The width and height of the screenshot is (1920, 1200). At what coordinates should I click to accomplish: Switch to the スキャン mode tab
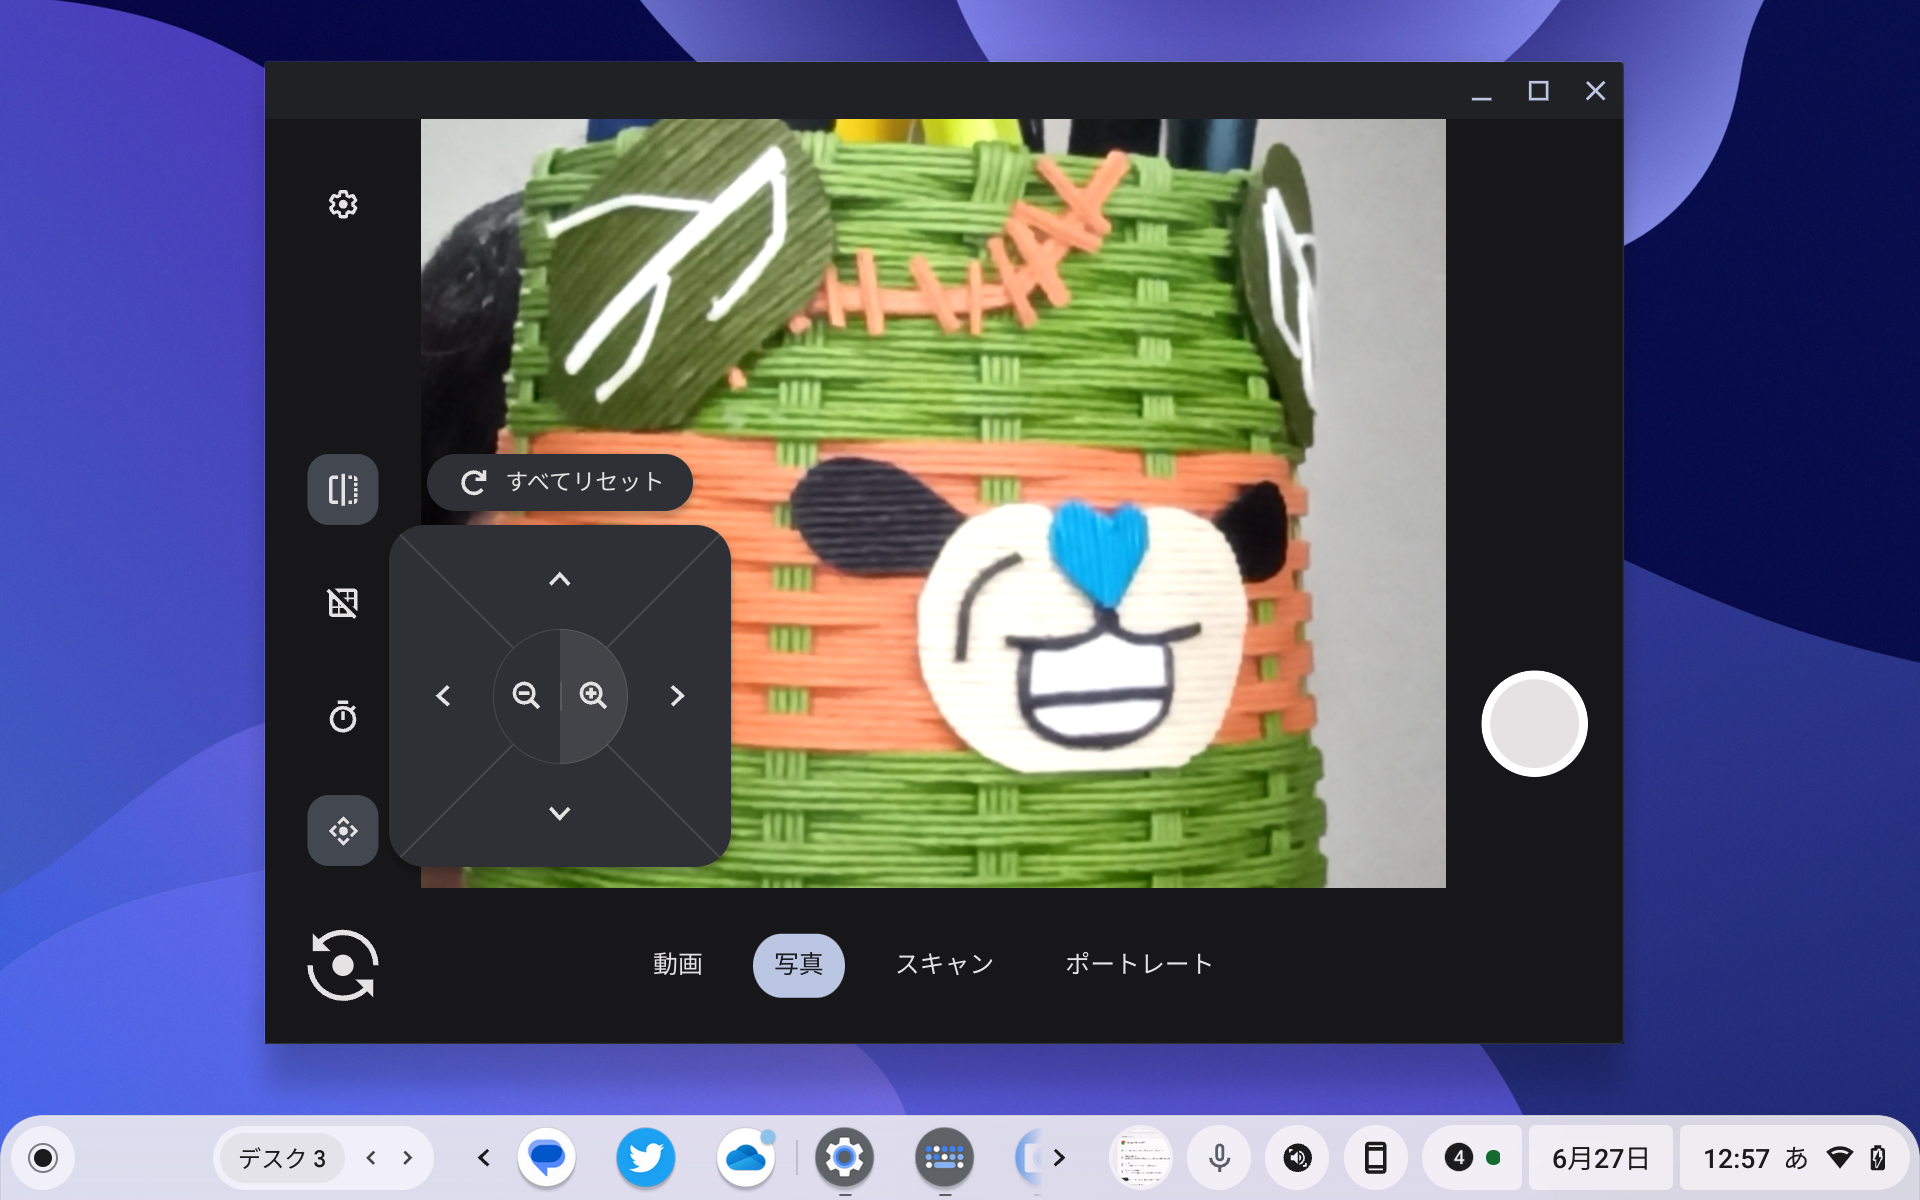(944, 964)
